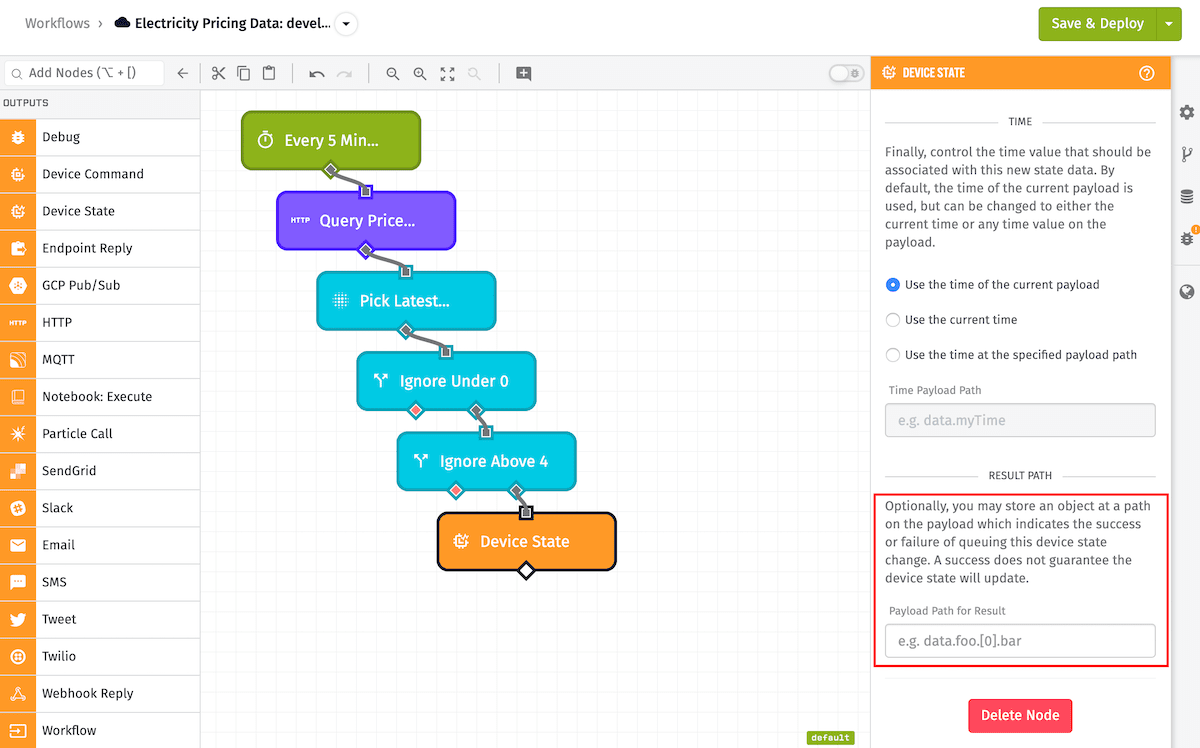Click the fit-to-screen icon
This screenshot has height=748, width=1200.
pyautogui.click(x=447, y=73)
